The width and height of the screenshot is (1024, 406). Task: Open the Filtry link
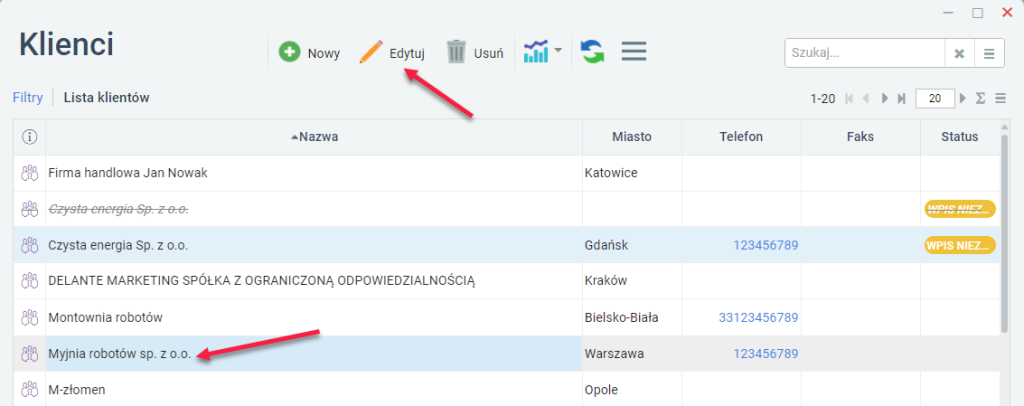coord(27,98)
